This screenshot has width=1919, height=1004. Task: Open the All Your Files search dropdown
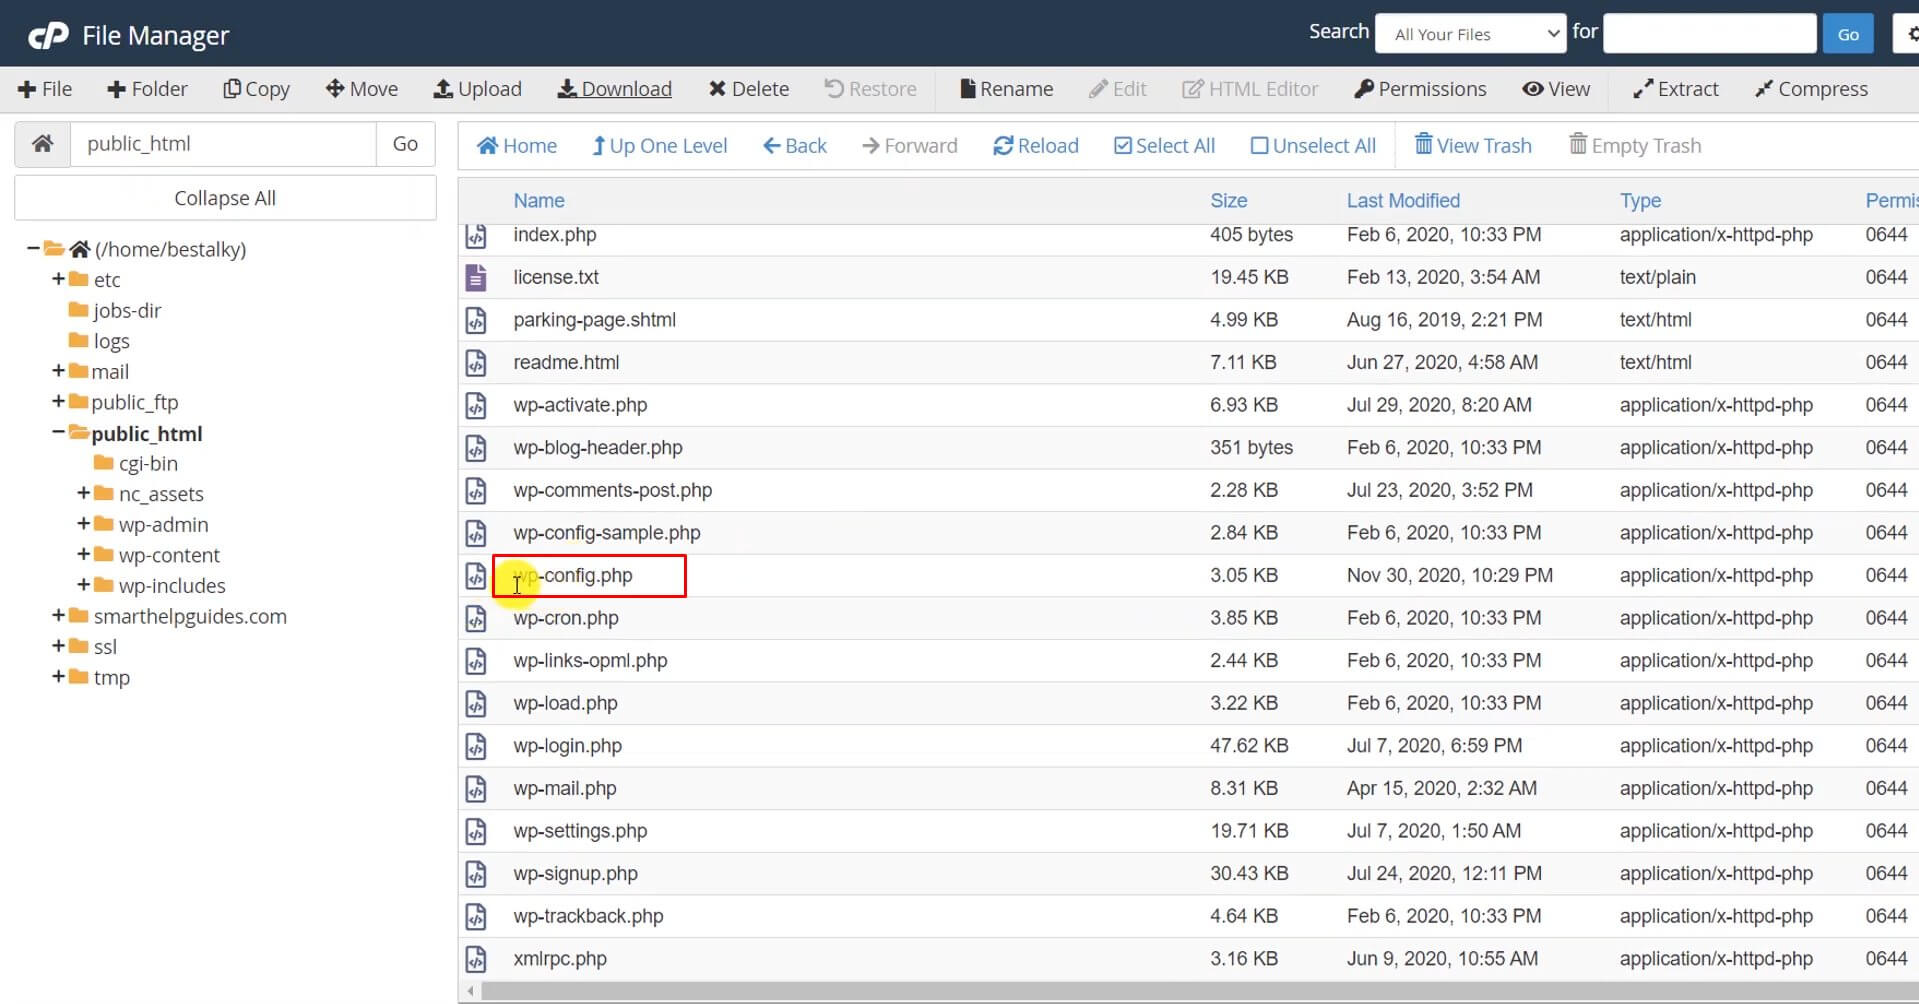coord(1470,34)
